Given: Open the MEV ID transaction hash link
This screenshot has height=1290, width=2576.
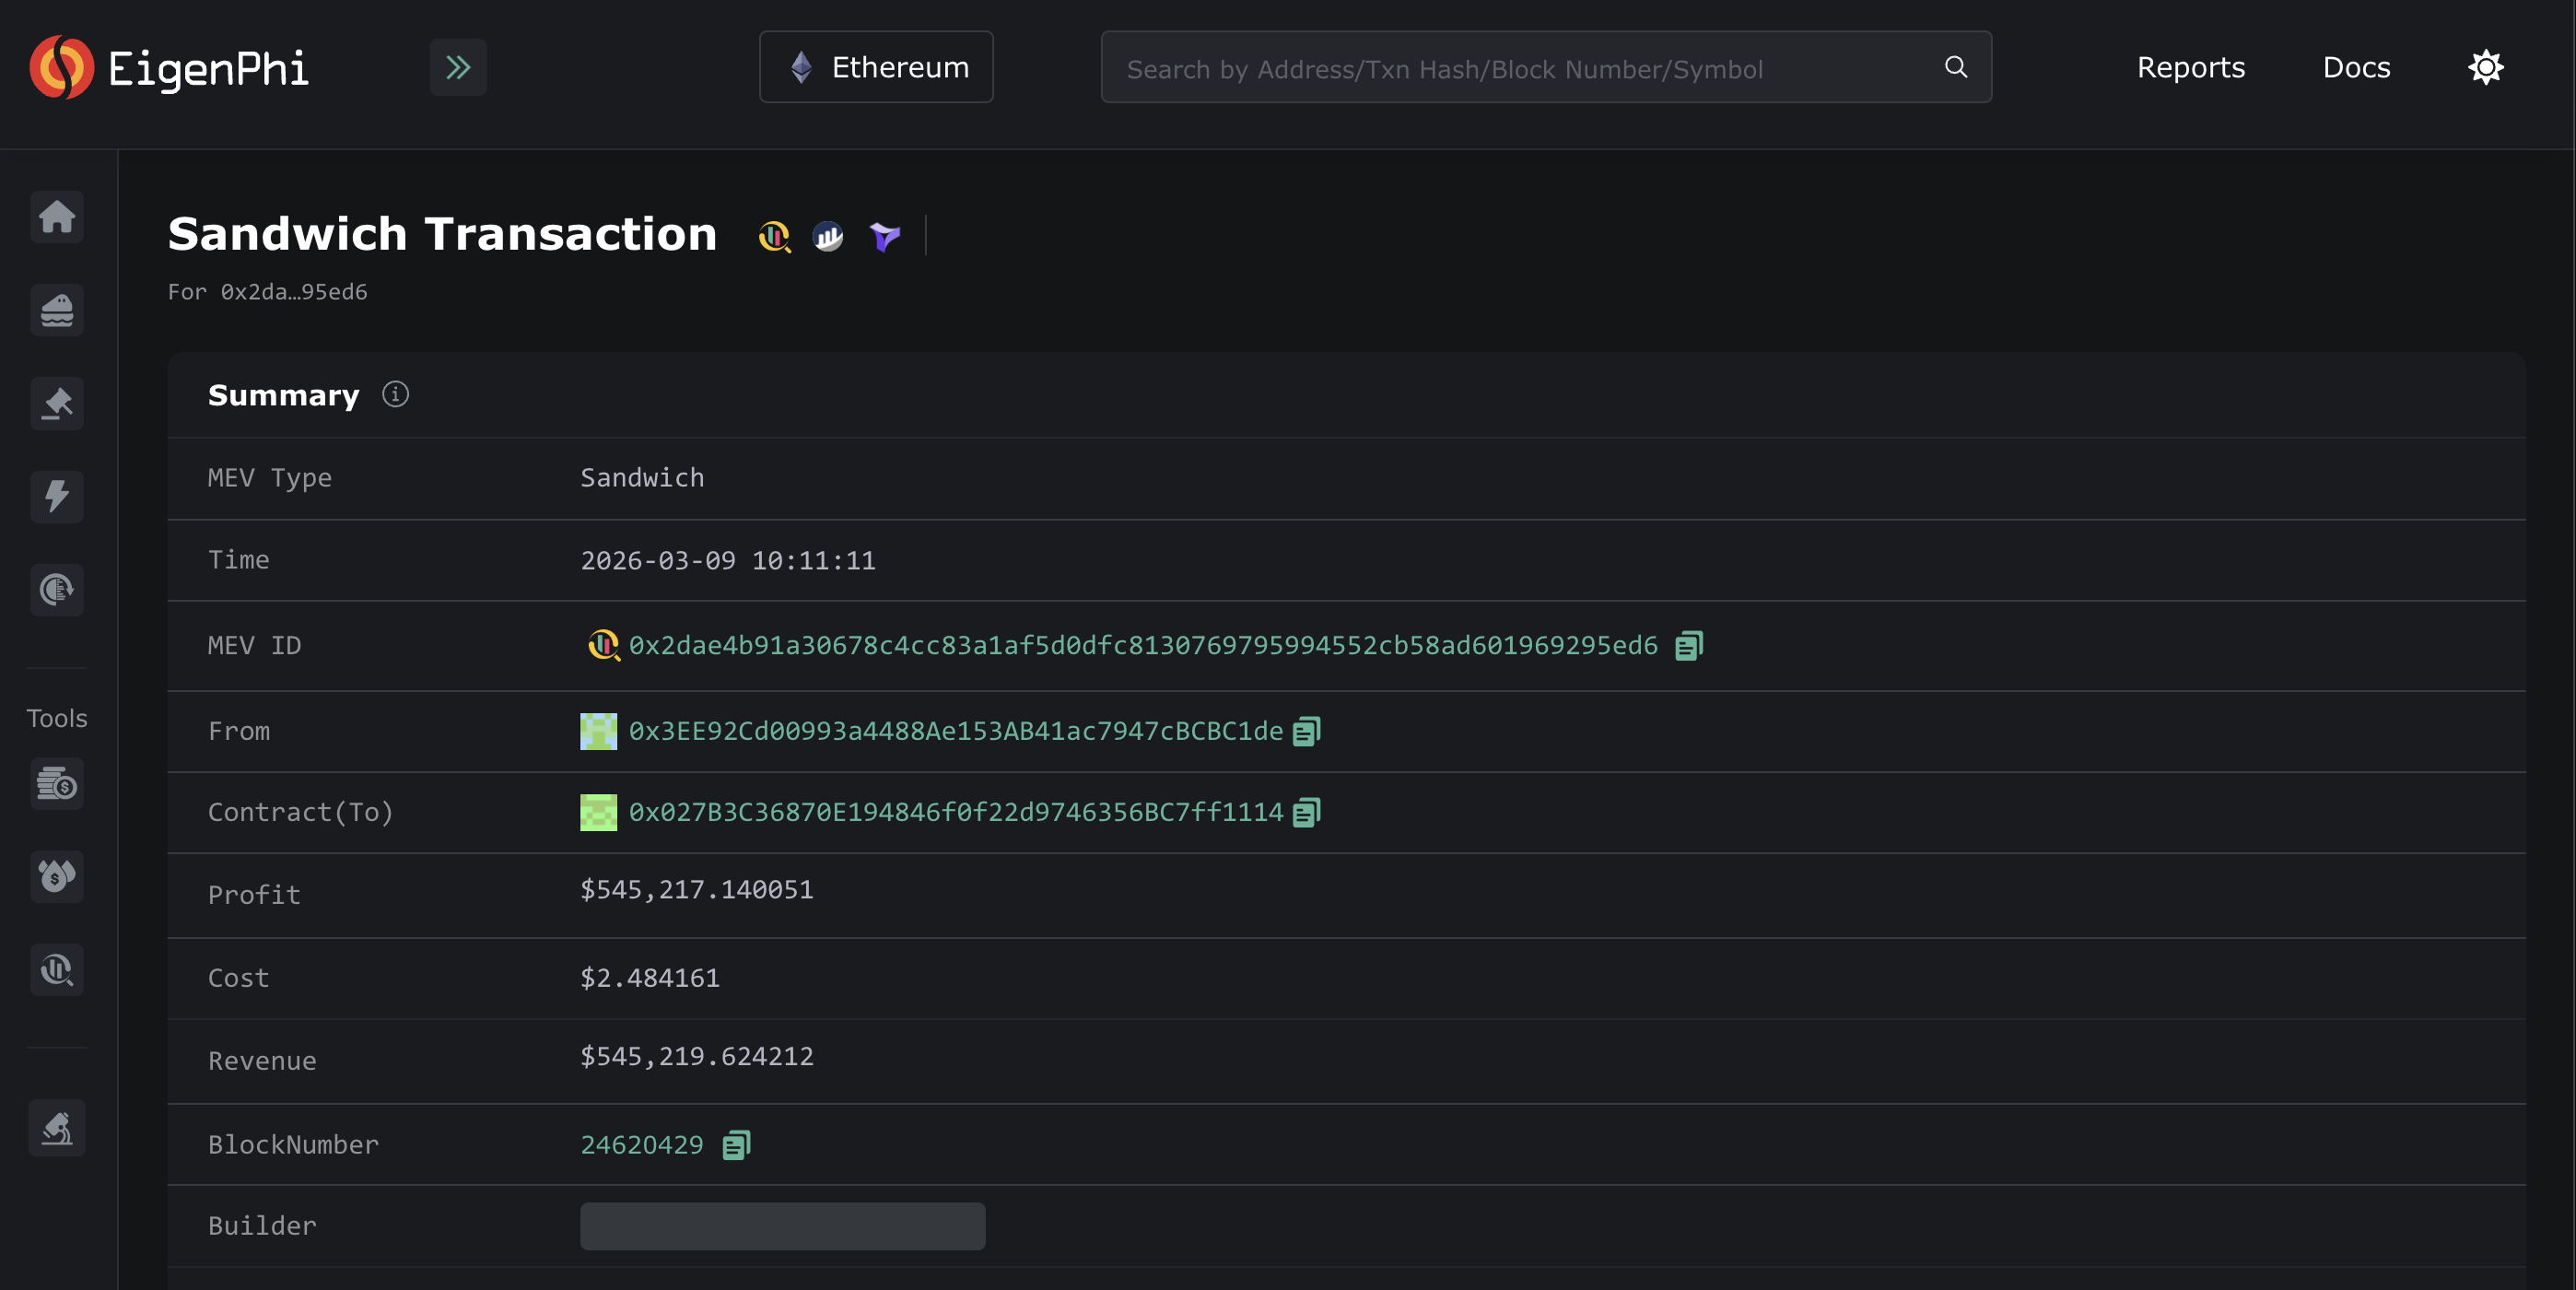Looking at the screenshot, I should pyautogui.click(x=1142, y=646).
